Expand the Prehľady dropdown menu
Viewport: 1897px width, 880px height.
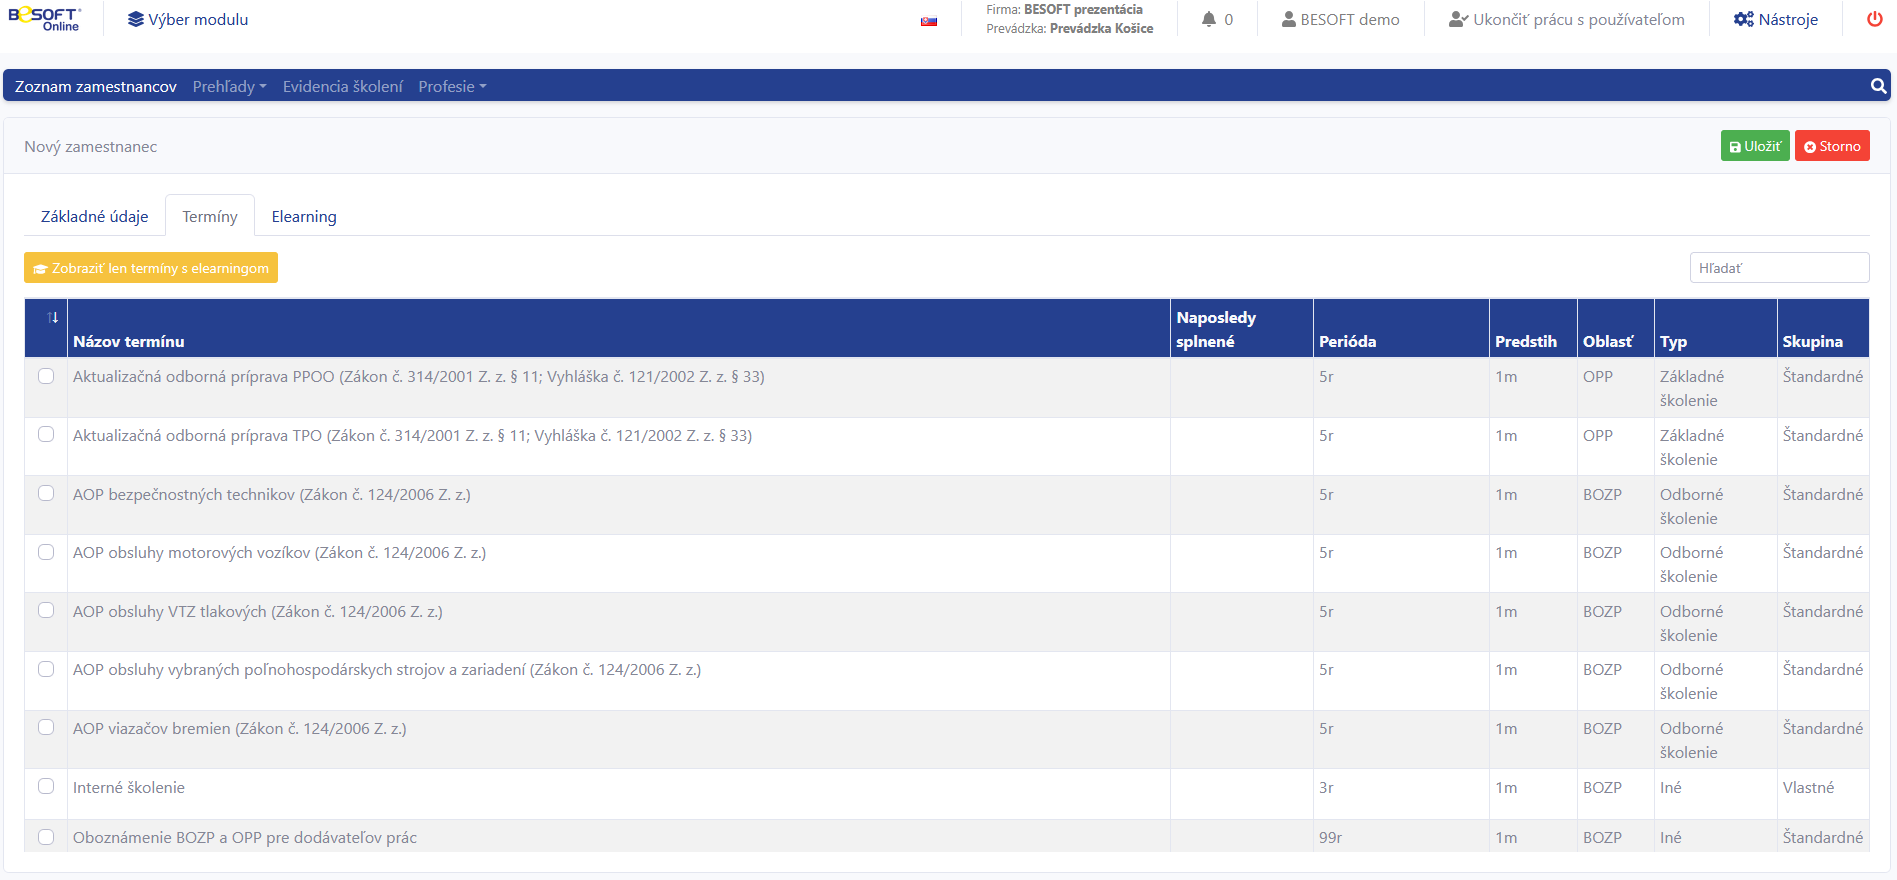tap(229, 87)
